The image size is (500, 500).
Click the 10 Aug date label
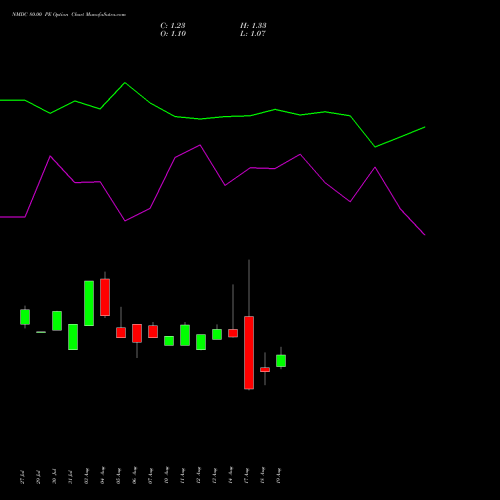pos(166,476)
